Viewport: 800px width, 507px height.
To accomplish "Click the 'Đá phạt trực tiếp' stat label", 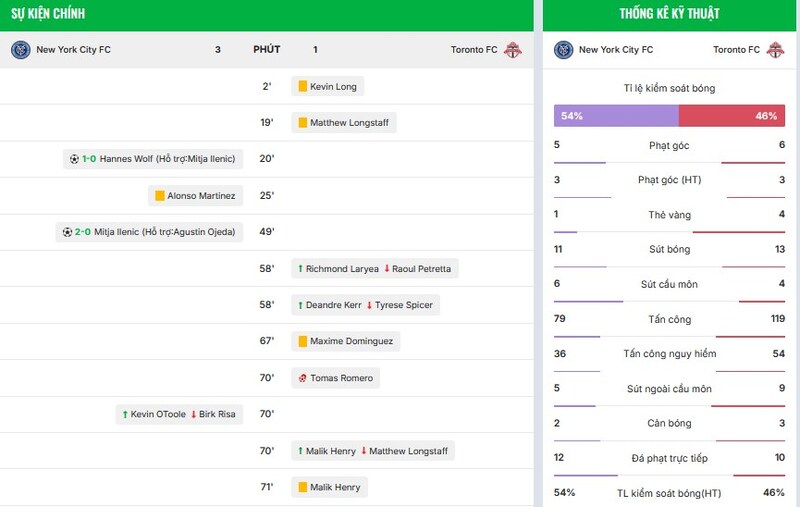I will [x=669, y=458].
